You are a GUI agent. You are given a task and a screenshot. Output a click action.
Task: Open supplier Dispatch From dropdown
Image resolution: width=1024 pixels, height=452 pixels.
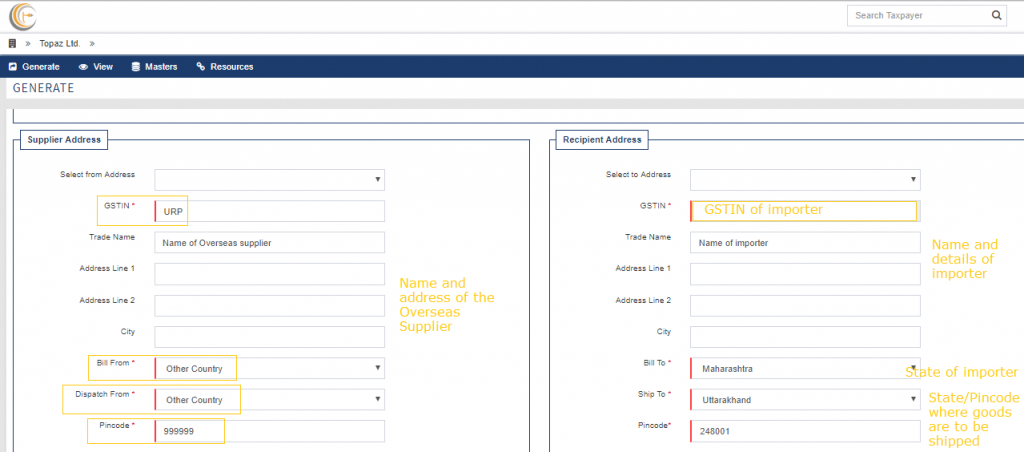pos(270,400)
